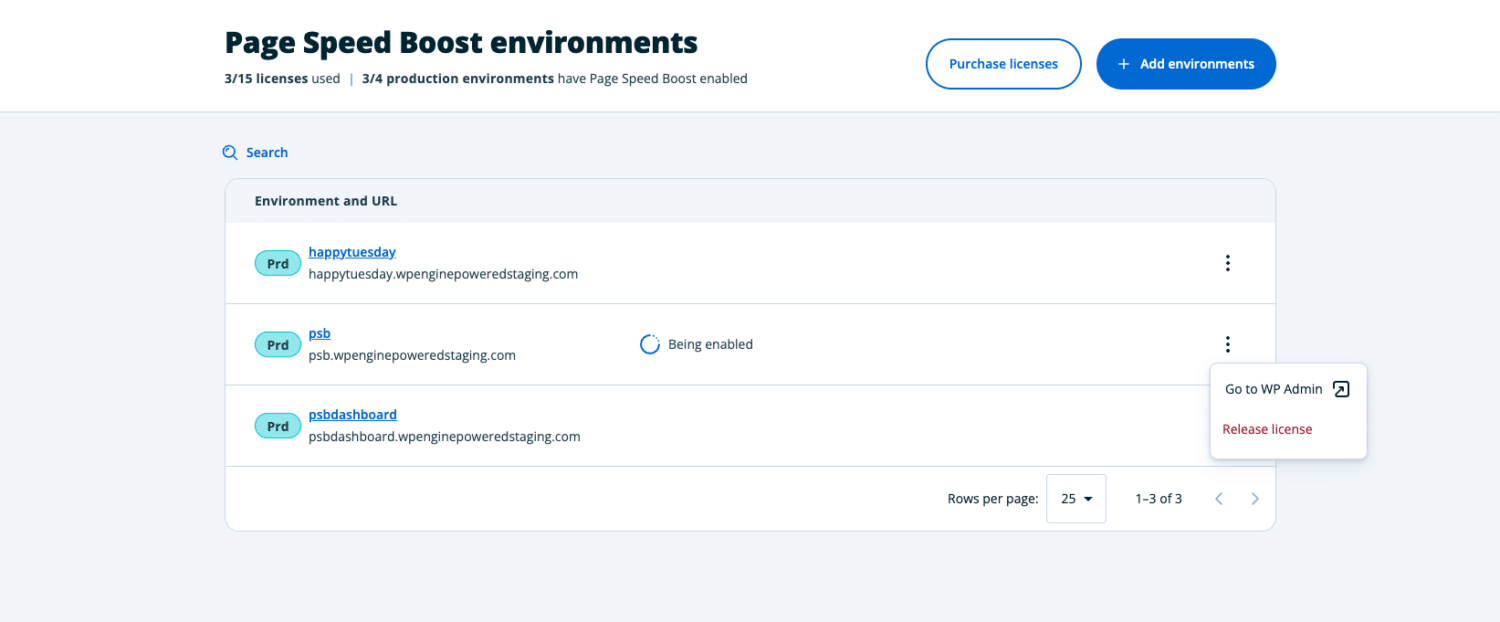Click the Being enabled spinner icon
The width and height of the screenshot is (1500, 622).
(650, 343)
